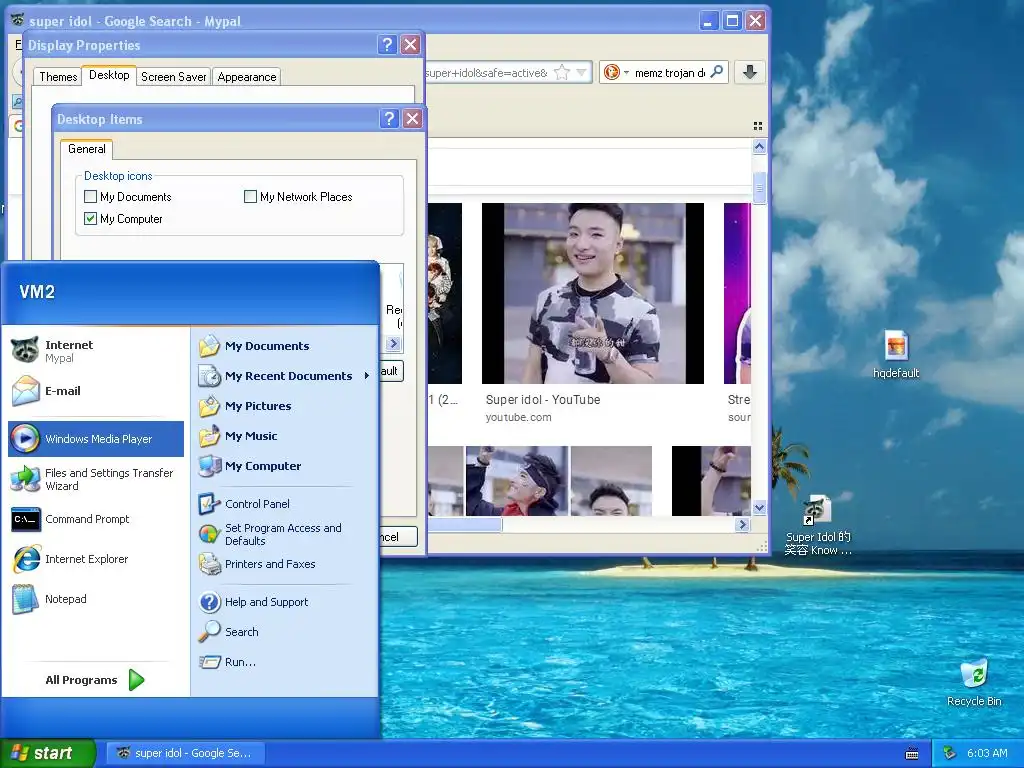
Task: Click the search magnifier in Mypal search box
Action: click(716, 72)
